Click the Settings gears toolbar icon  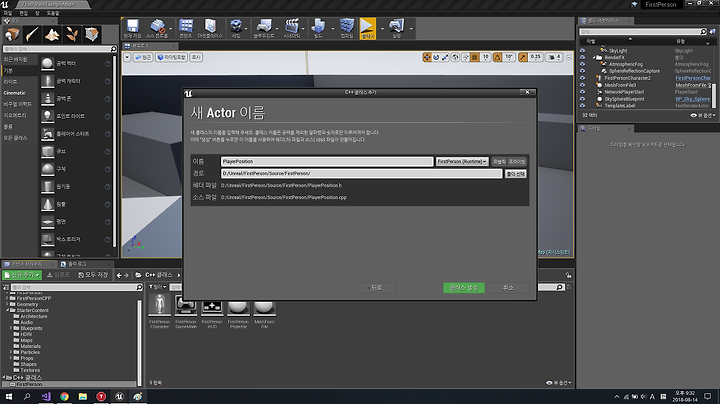point(236,28)
